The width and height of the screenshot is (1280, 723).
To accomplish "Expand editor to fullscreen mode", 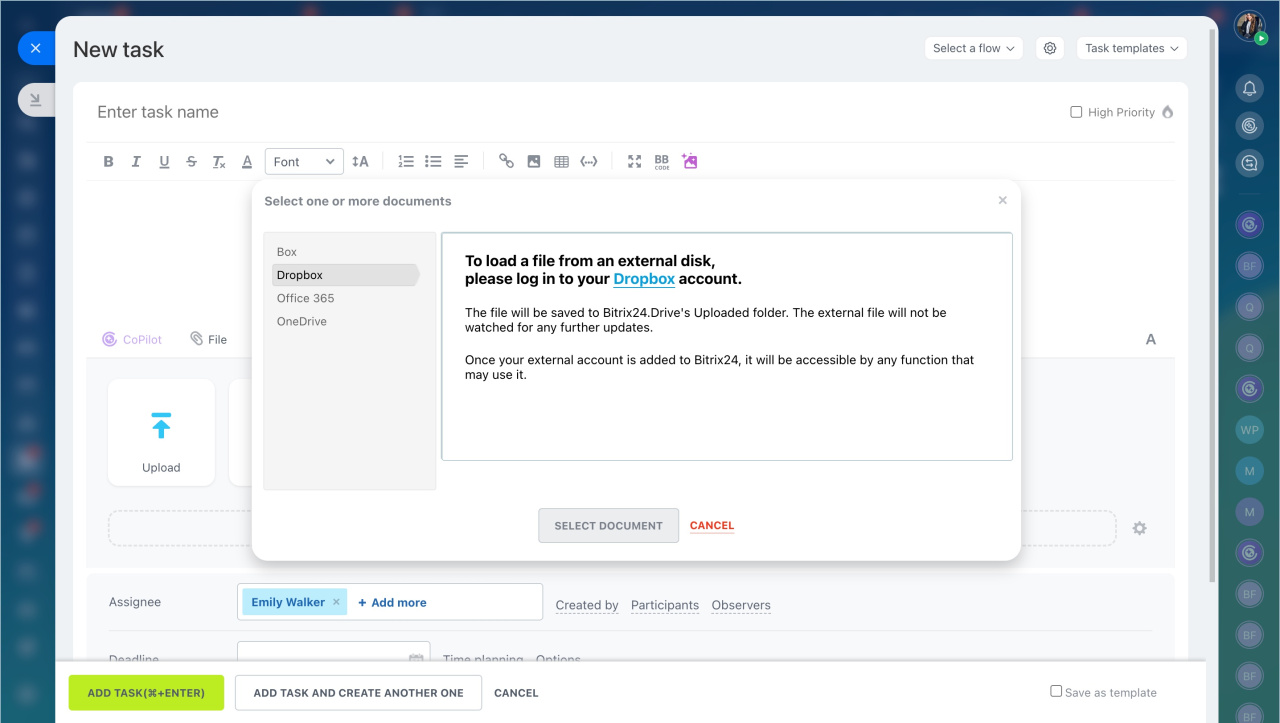I will click(x=634, y=161).
